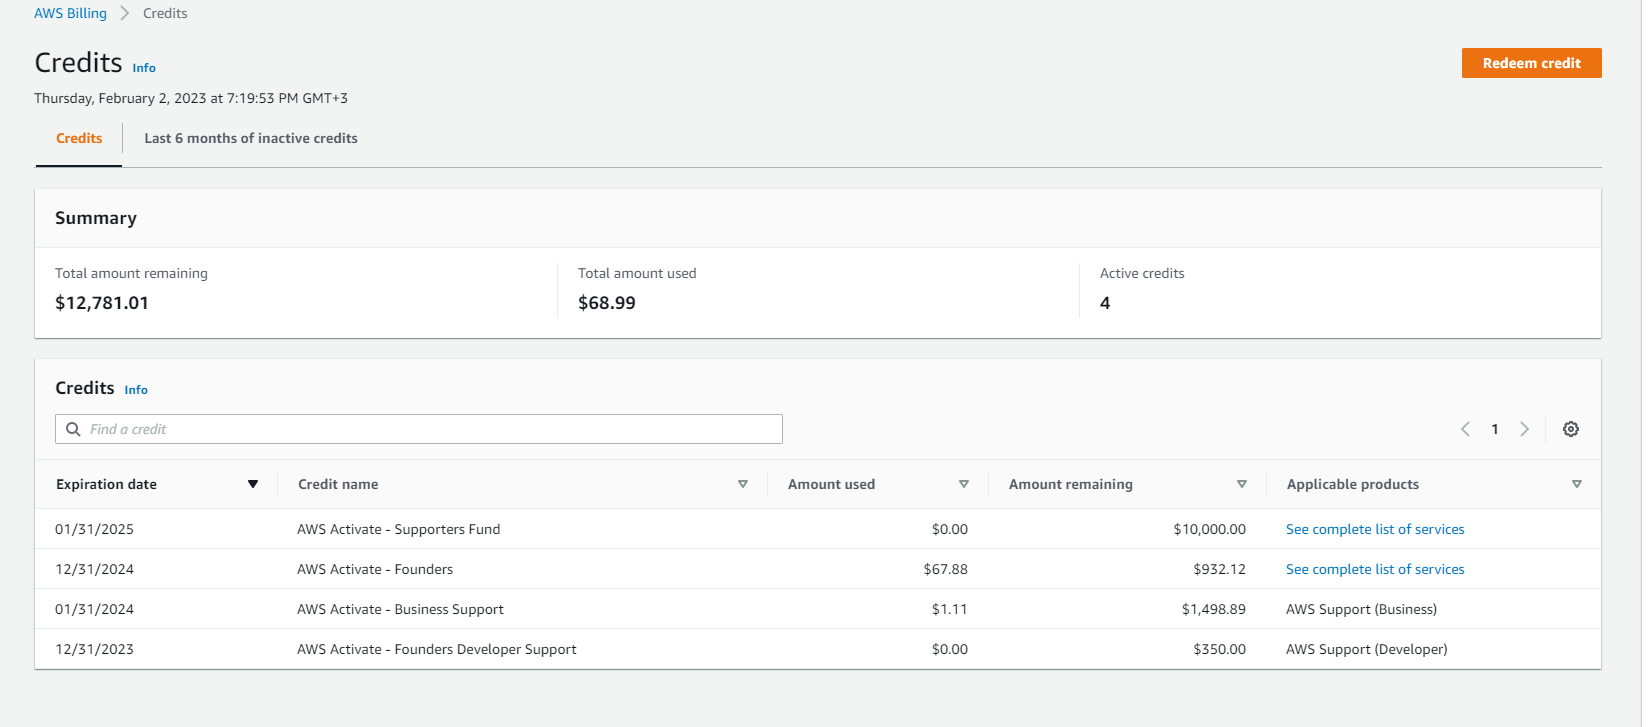Viewport: 1649px width, 727px height.
Task: Open the Info link beside the Credits table heading
Action: point(136,390)
